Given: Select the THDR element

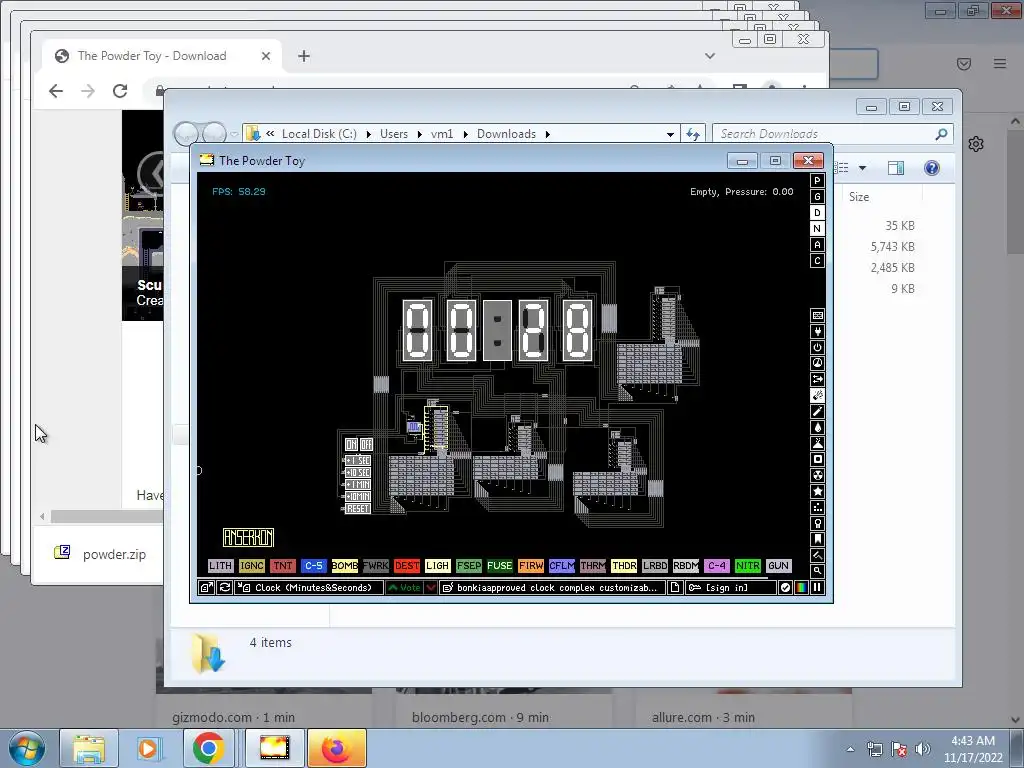Looking at the screenshot, I should tap(624, 566).
